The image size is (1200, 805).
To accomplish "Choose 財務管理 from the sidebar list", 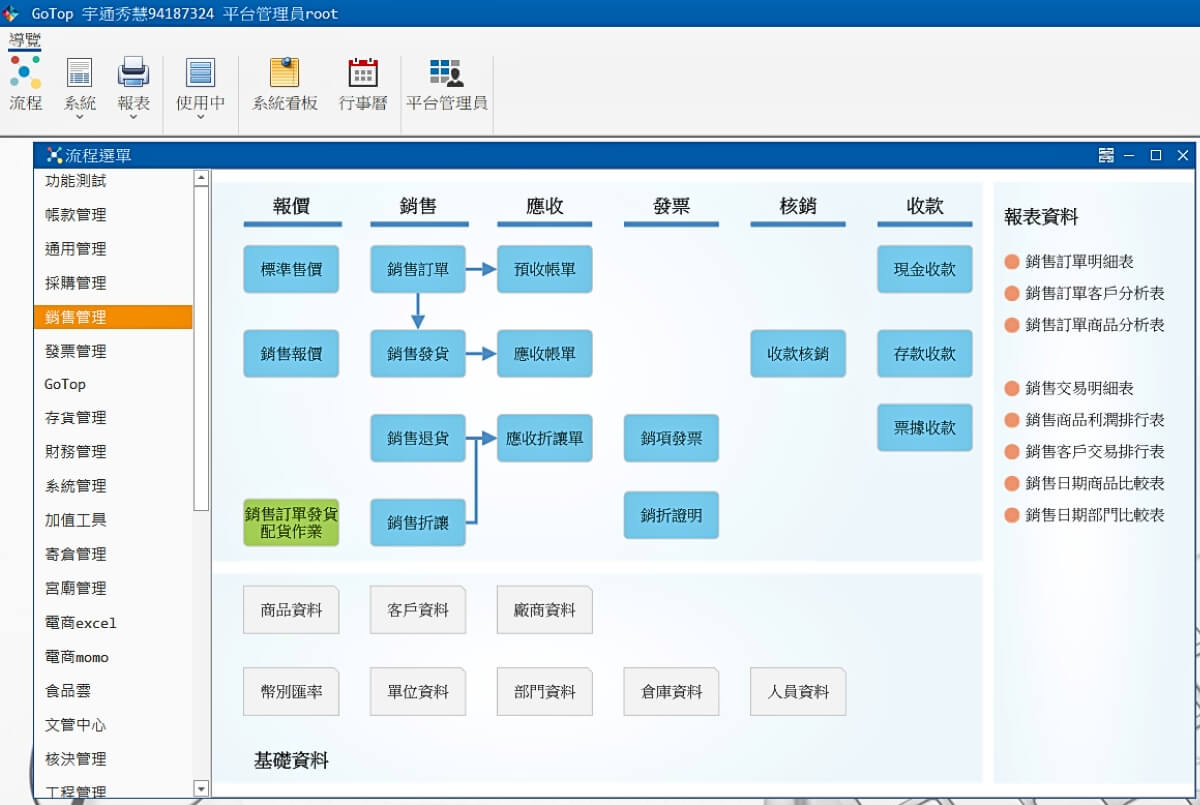I will coord(76,452).
